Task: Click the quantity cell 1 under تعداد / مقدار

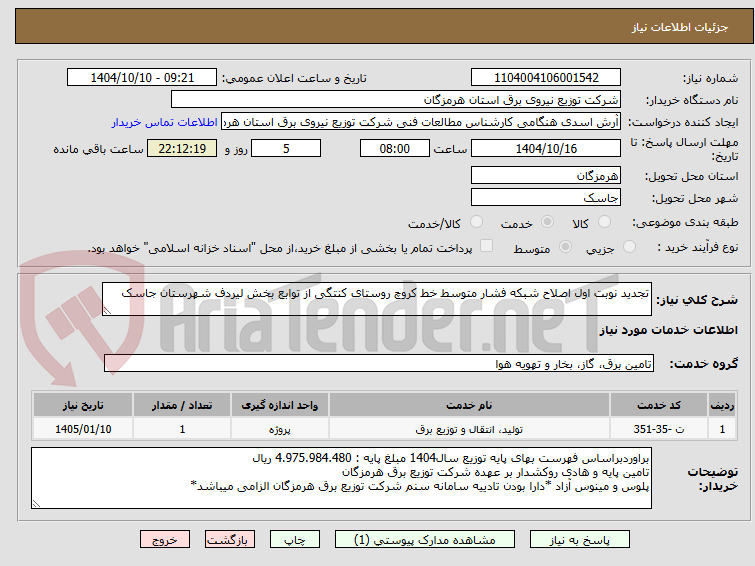Action: 182,429
